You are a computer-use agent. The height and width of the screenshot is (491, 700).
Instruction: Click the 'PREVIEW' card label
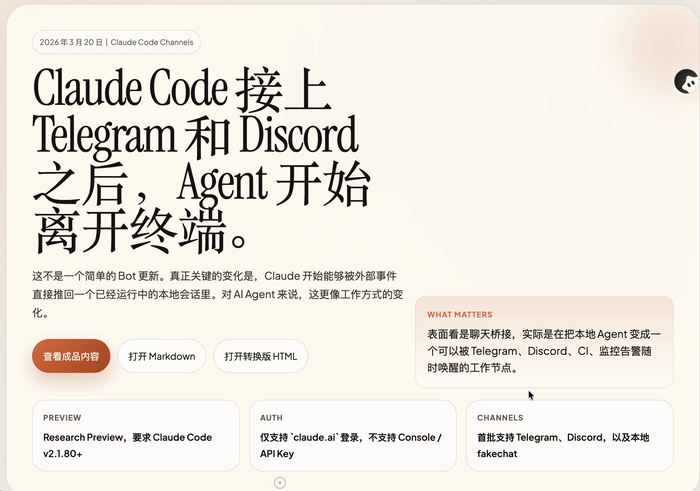[x=62, y=418]
